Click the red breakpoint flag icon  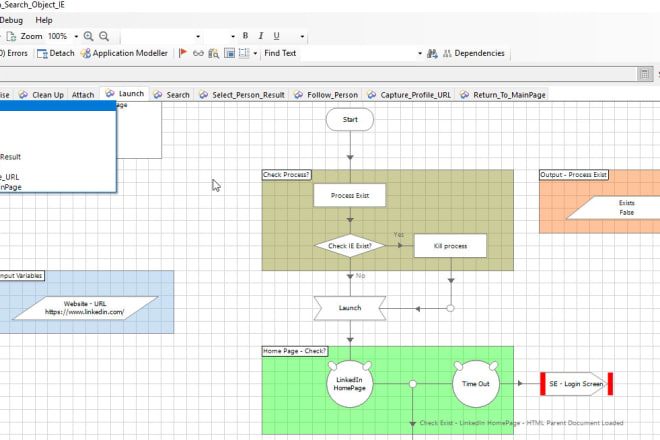click(x=182, y=53)
